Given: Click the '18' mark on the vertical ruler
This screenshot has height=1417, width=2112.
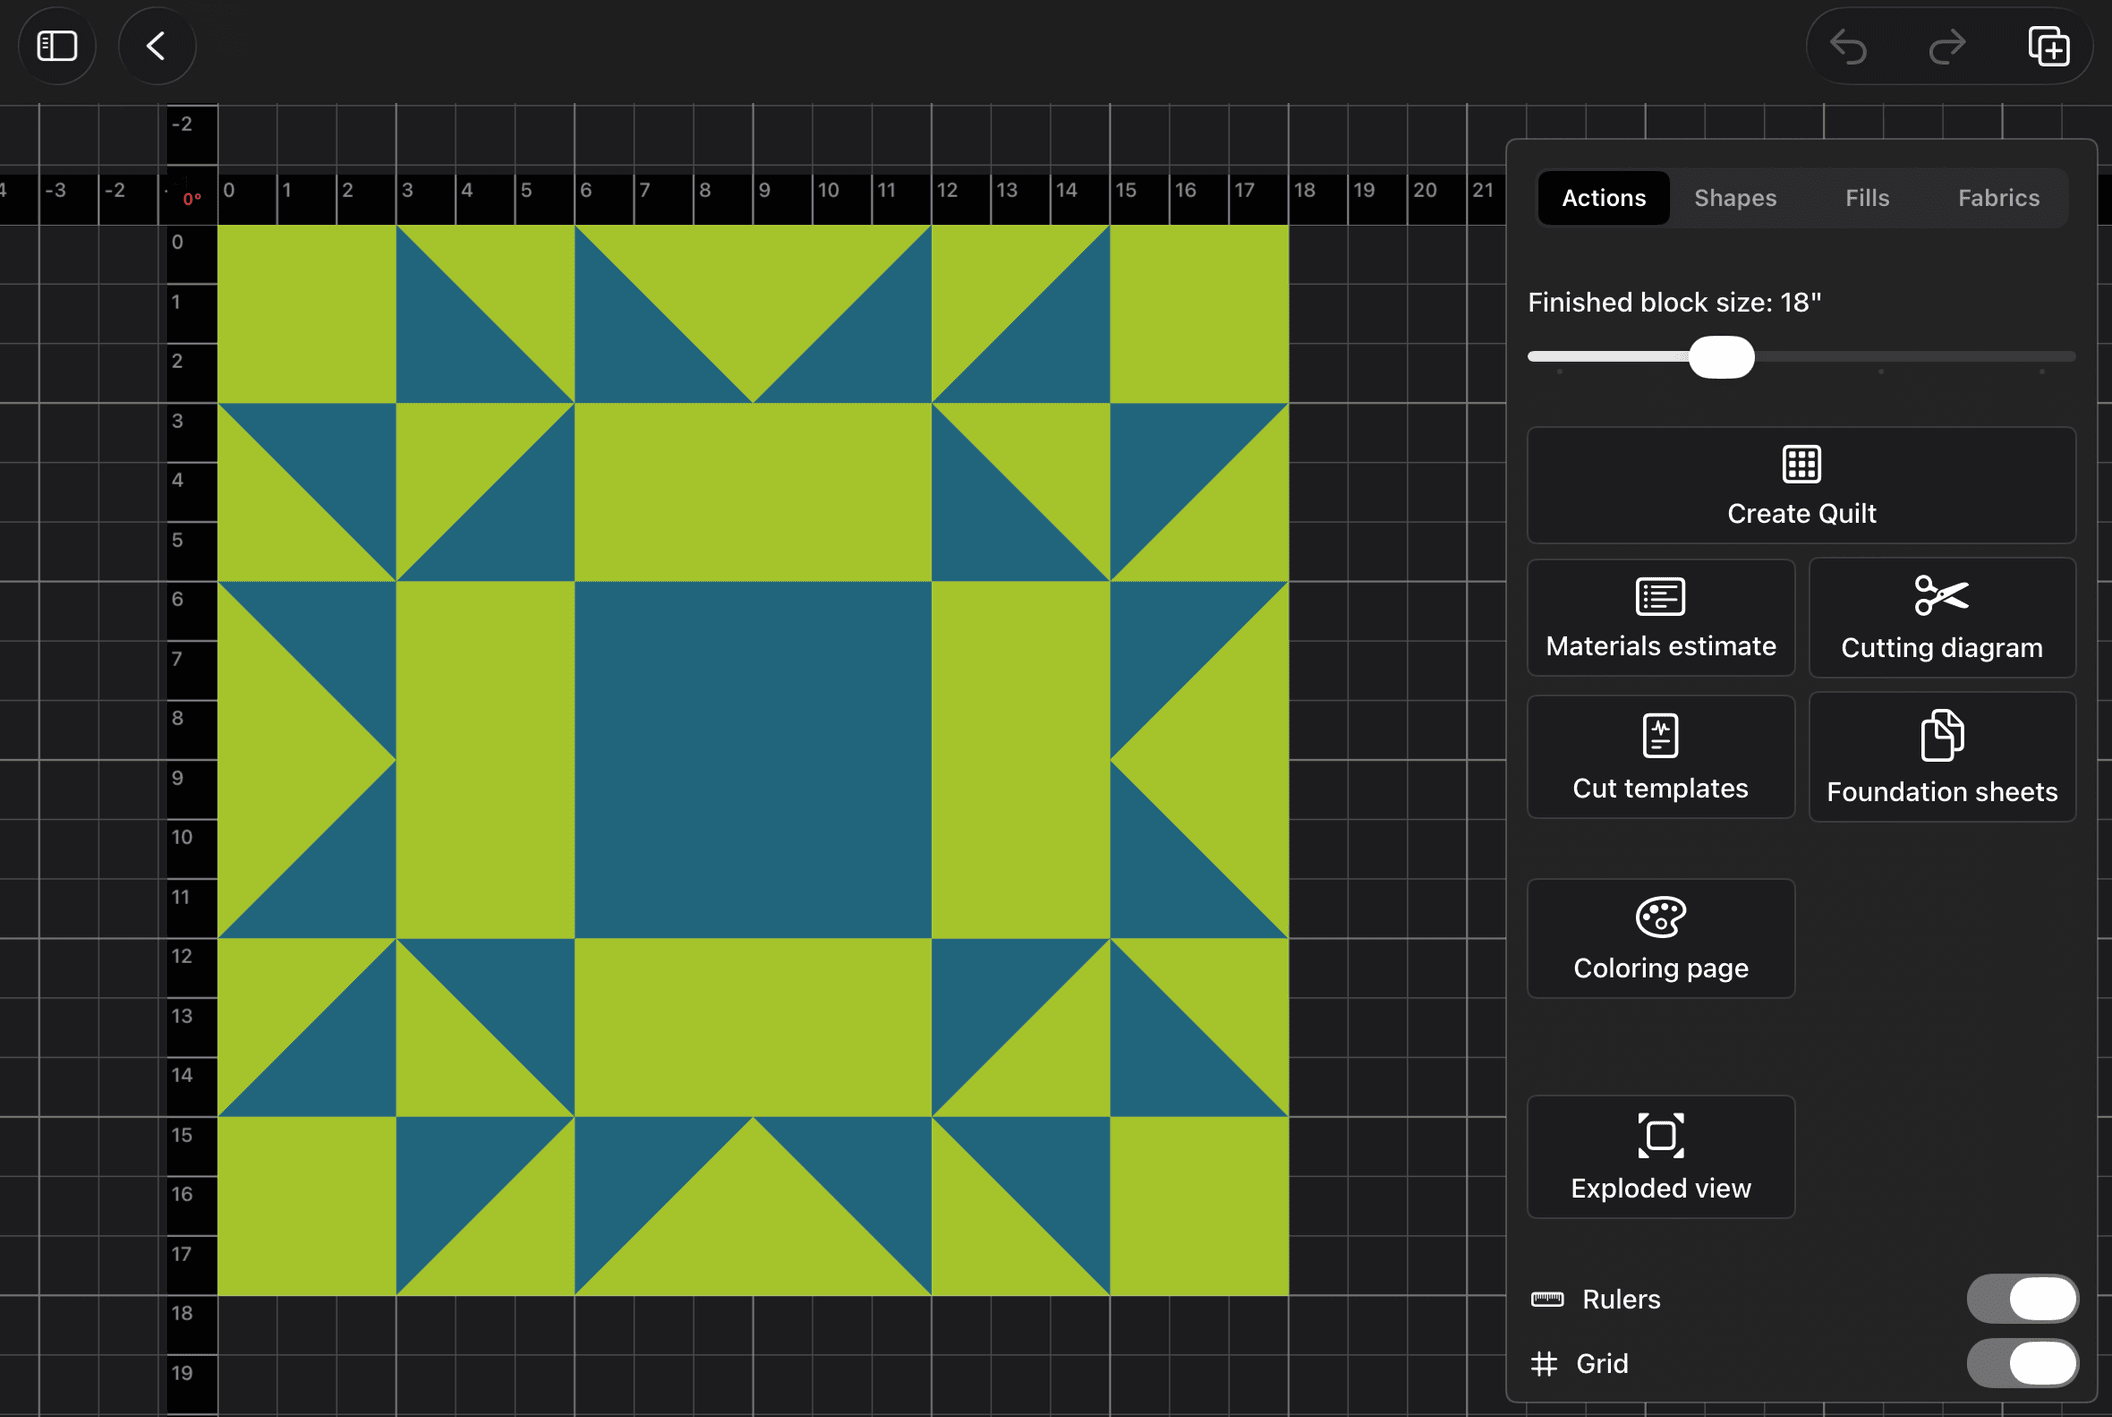Looking at the screenshot, I should pyautogui.click(x=181, y=1313).
